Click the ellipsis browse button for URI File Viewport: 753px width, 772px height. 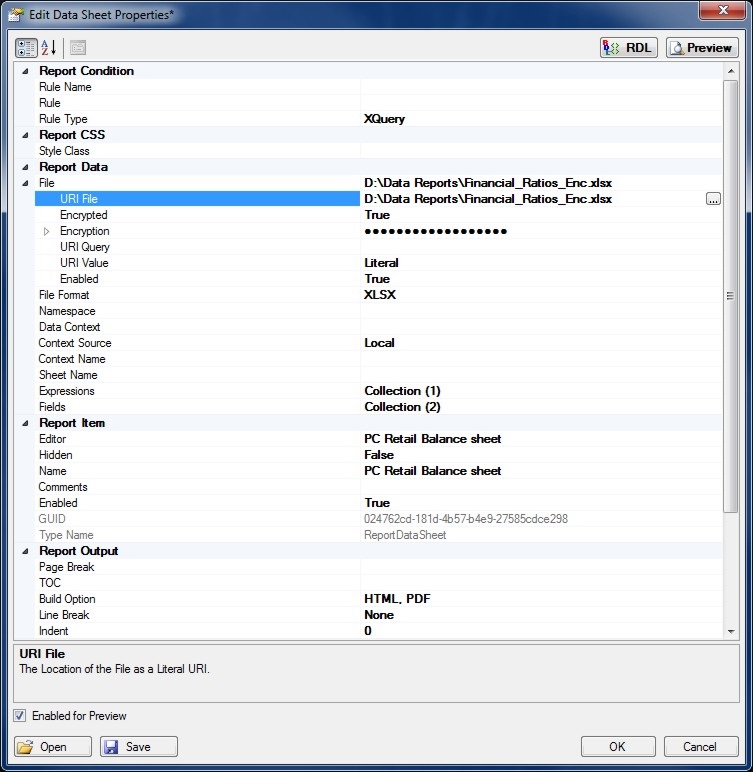point(713,199)
